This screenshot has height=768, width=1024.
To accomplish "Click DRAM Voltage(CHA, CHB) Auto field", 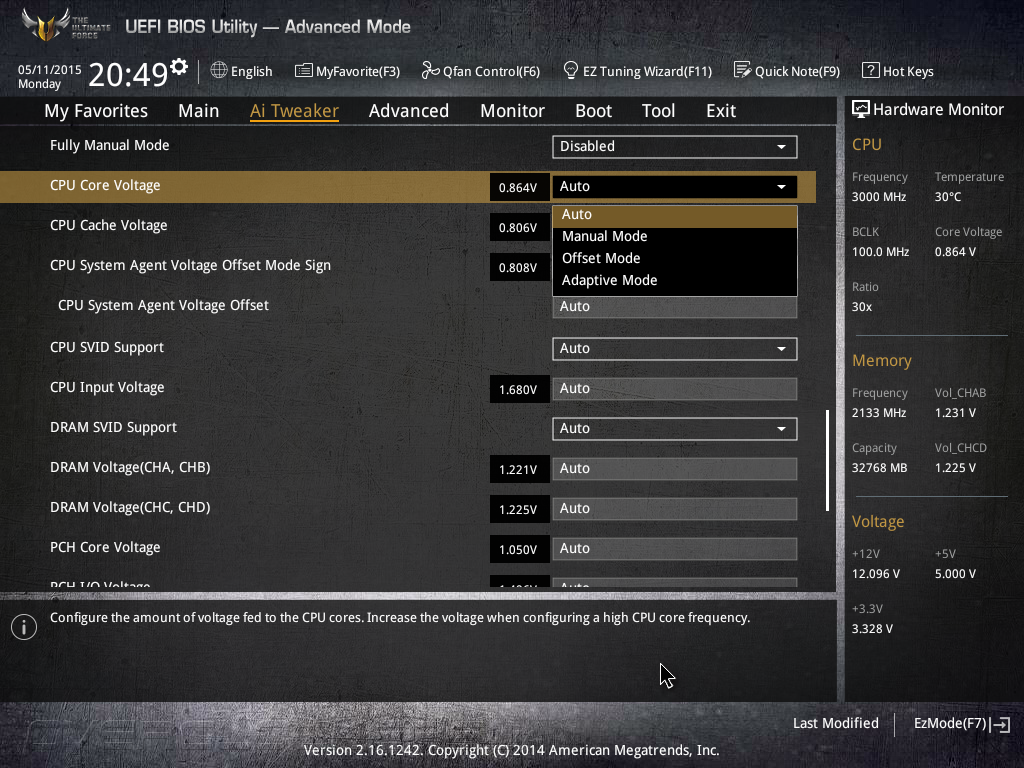I will coord(675,469).
